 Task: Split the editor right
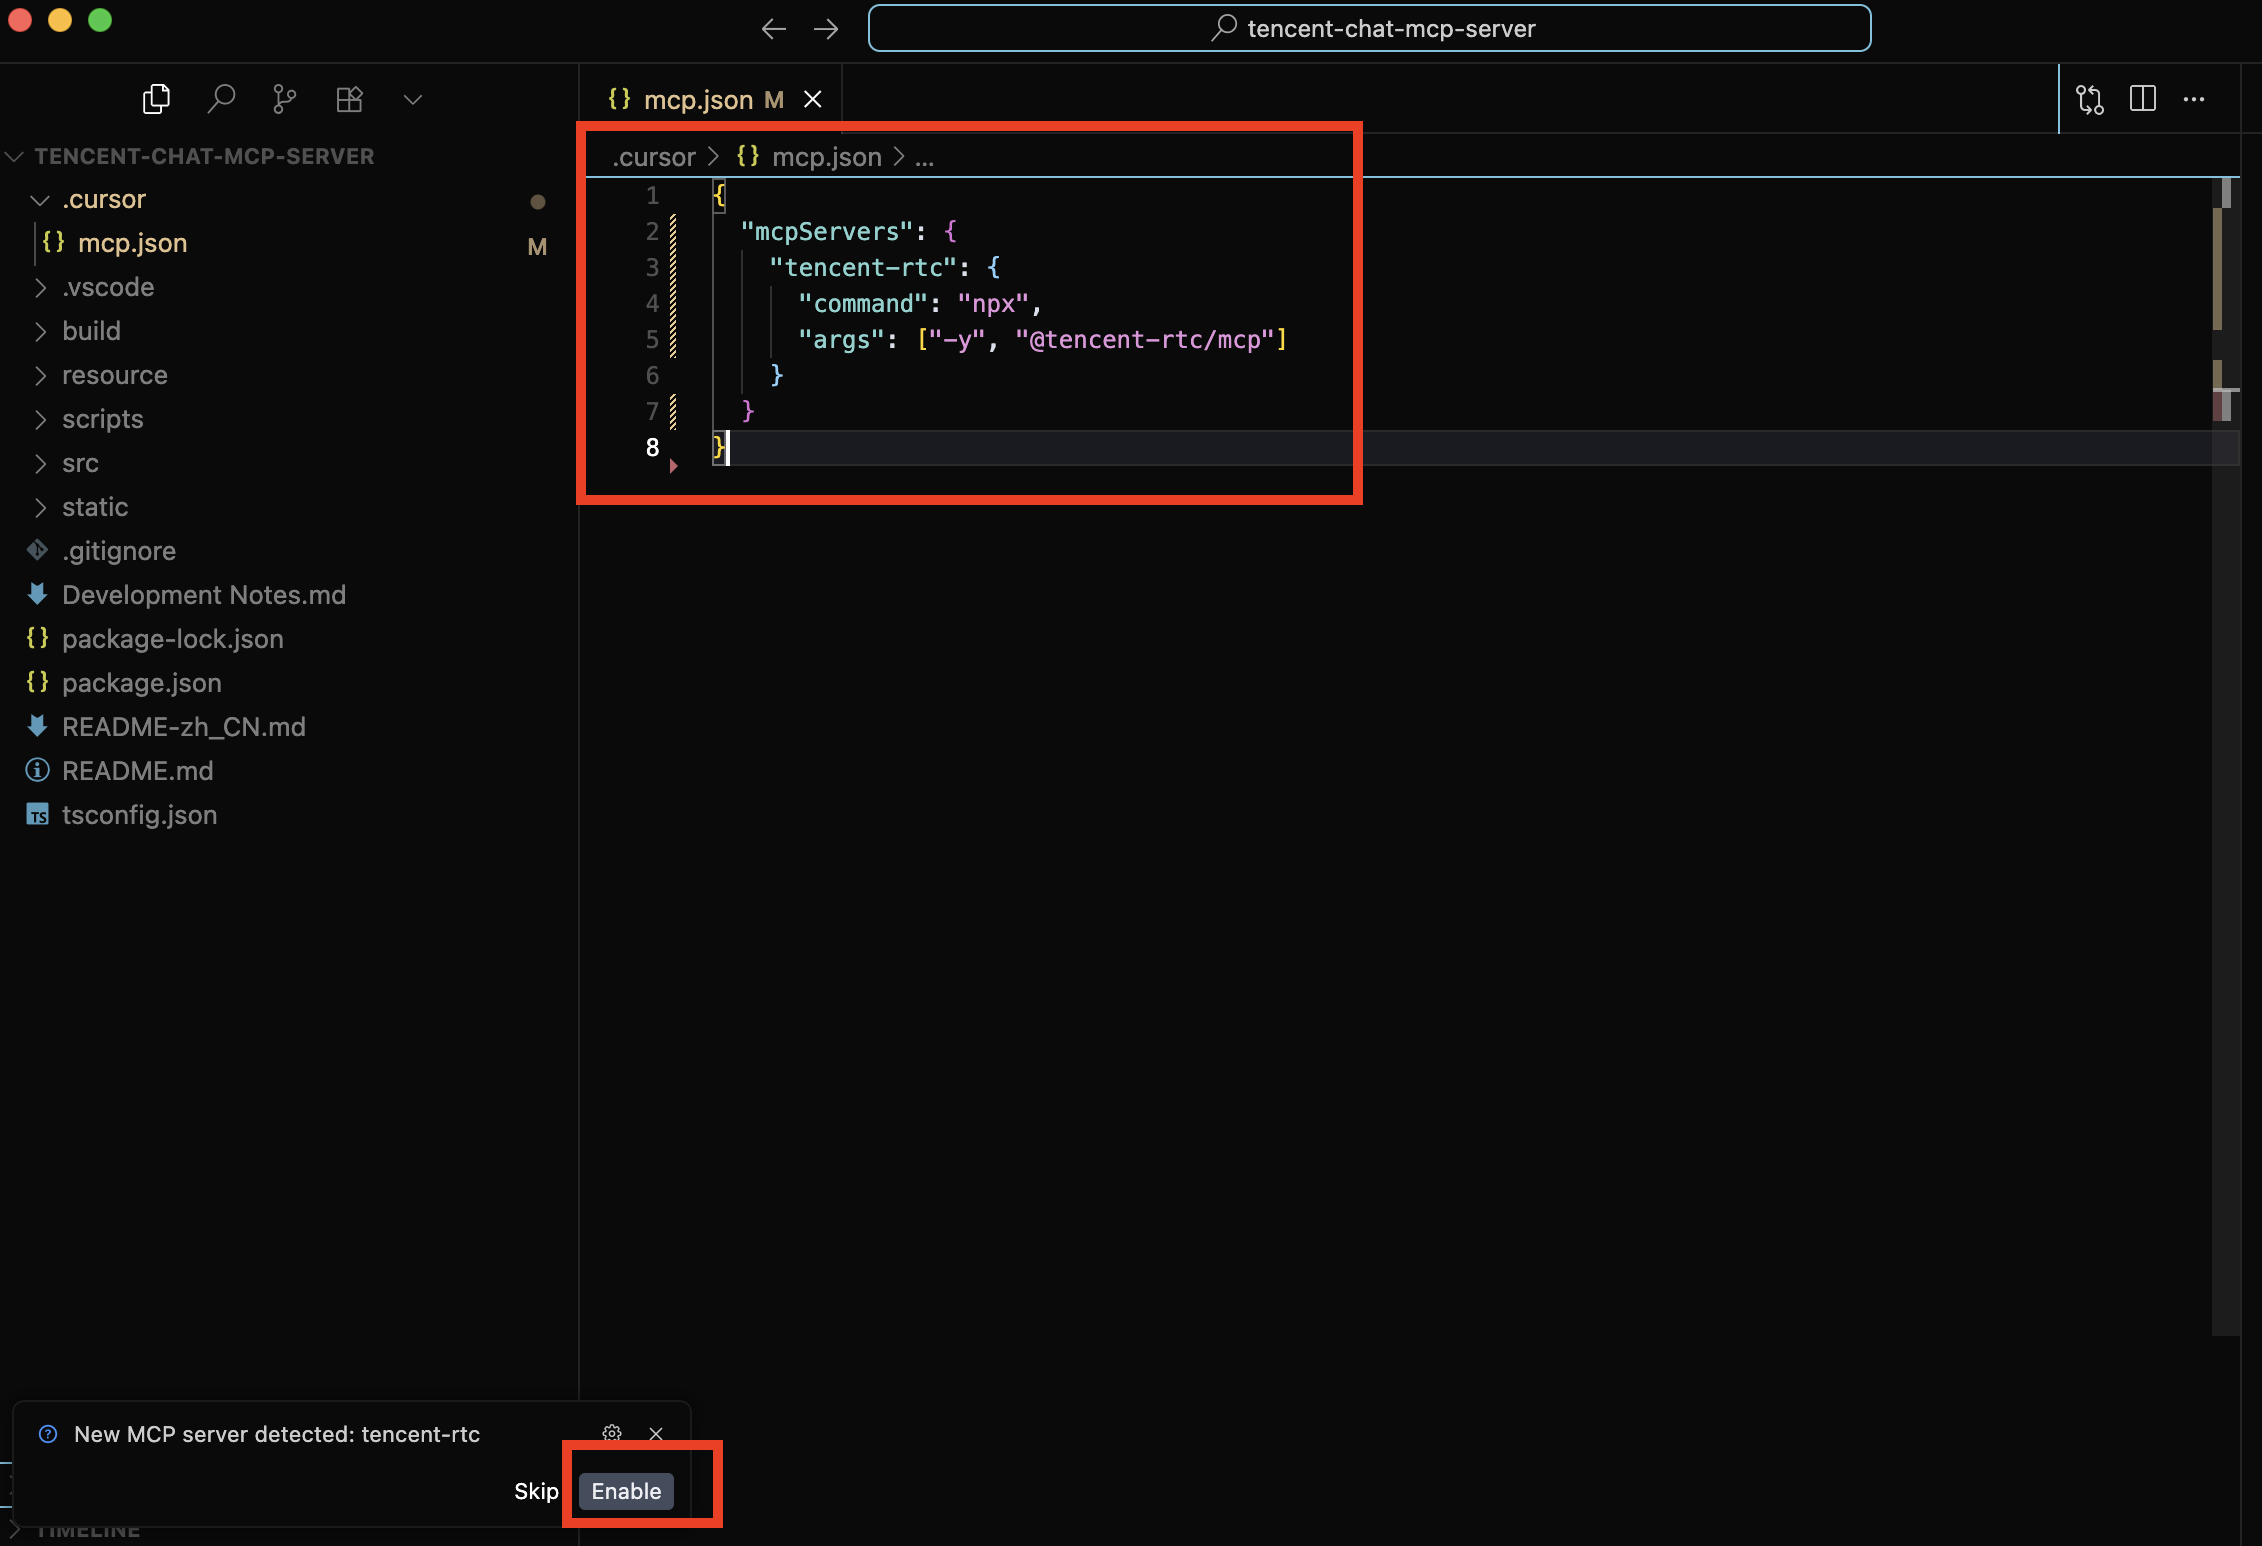pyautogui.click(x=2143, y=99)
